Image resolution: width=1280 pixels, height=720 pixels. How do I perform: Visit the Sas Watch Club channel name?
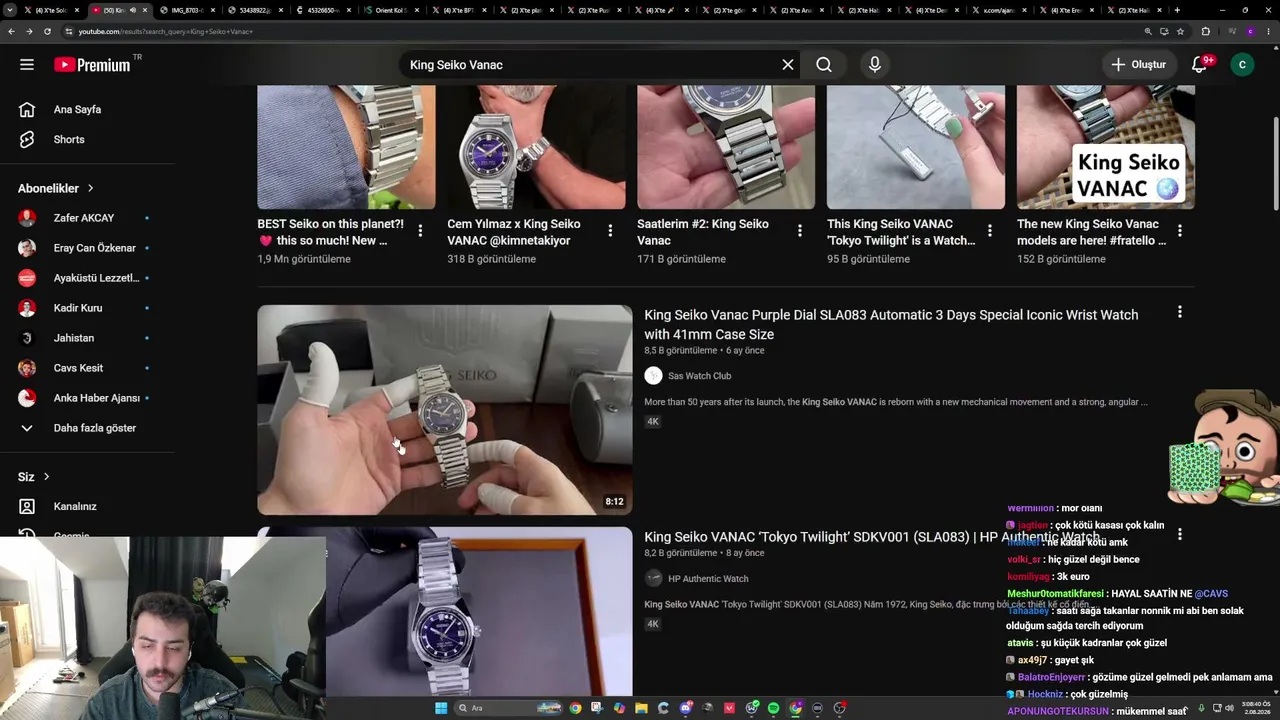[x=700, y=376]
